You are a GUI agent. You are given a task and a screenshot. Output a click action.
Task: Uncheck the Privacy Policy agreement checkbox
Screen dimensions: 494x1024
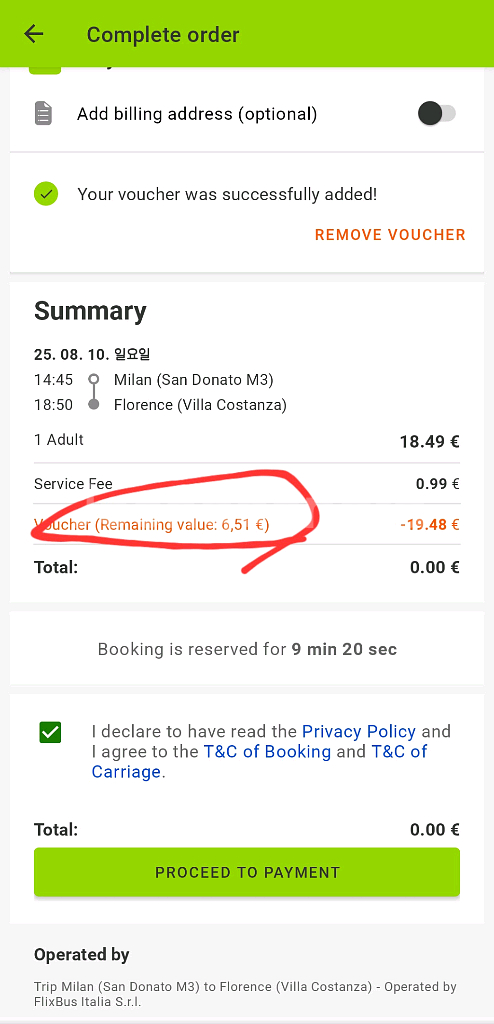[x=50, y=732]
